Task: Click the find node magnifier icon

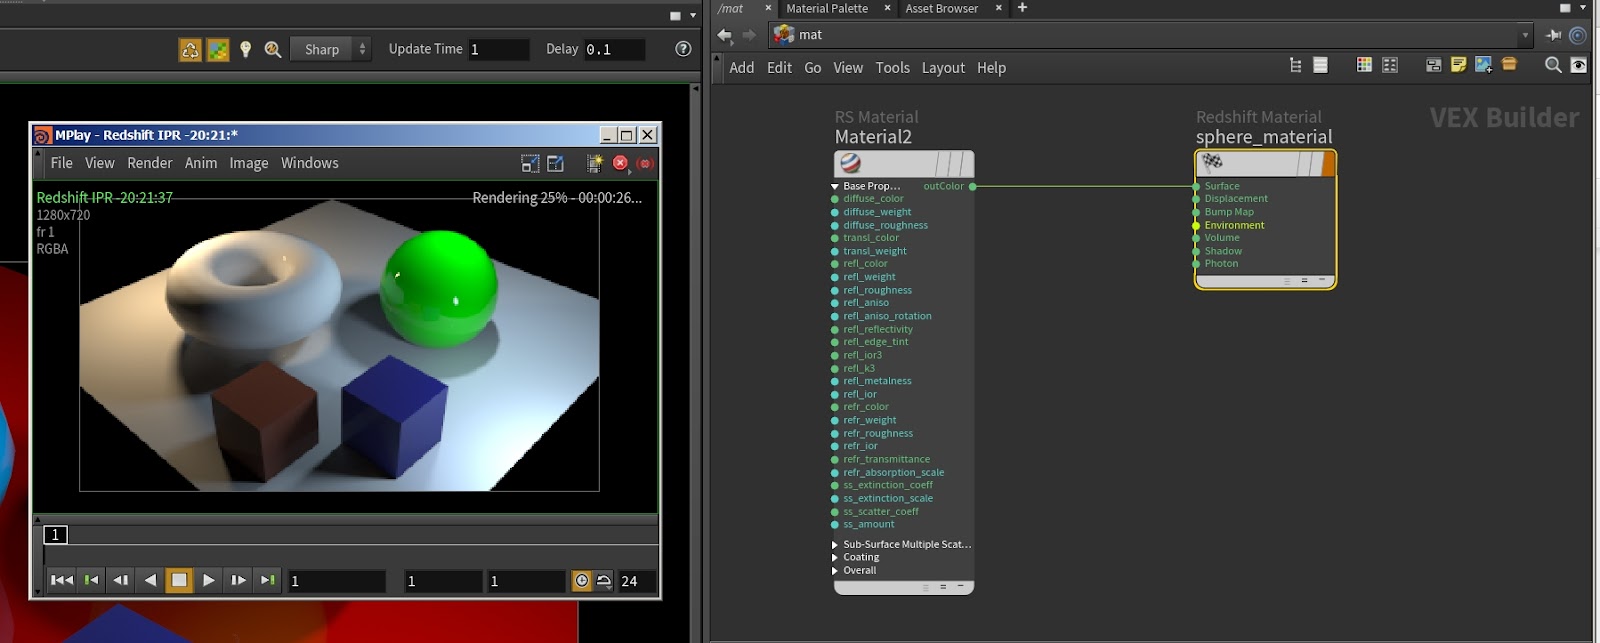Action: click(x=1553, y=65)
